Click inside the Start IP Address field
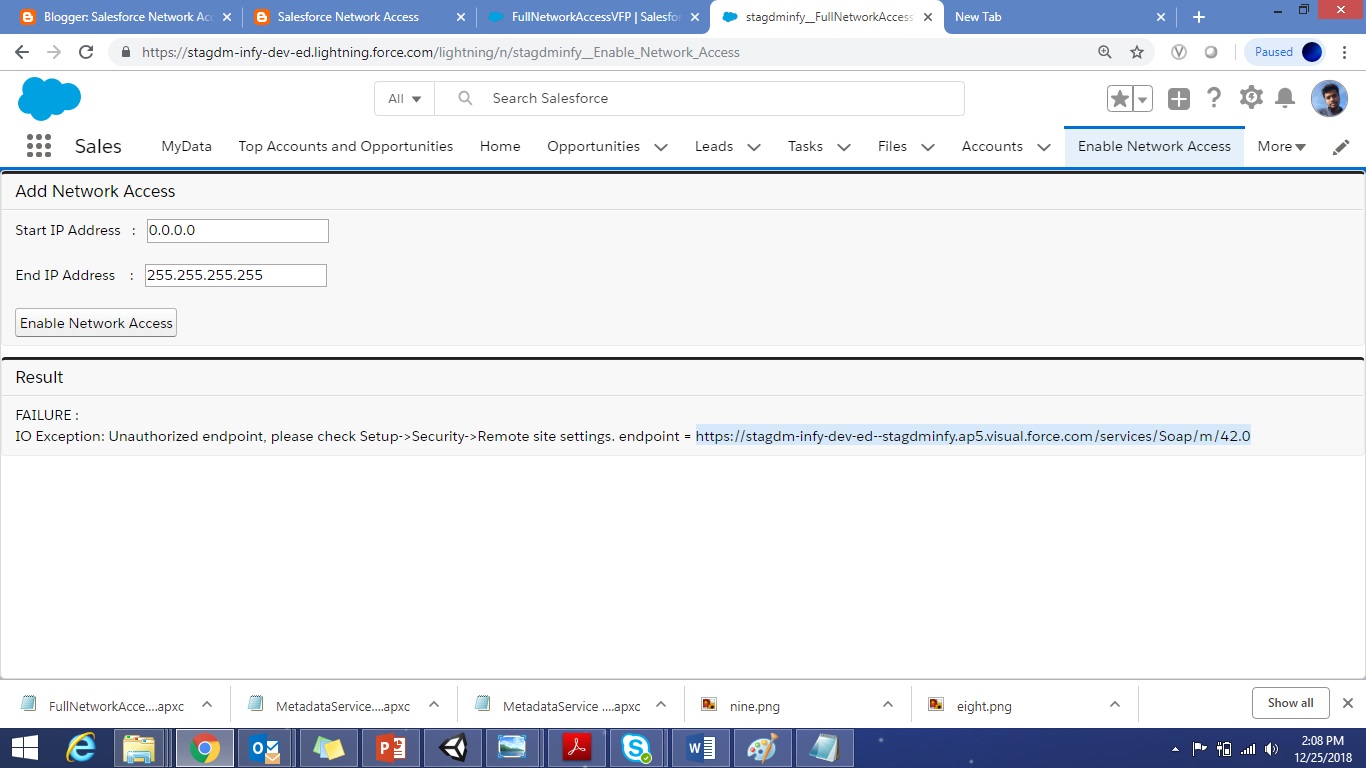The width and height of the screenshot is (1366, 768). tap(237, 230)
